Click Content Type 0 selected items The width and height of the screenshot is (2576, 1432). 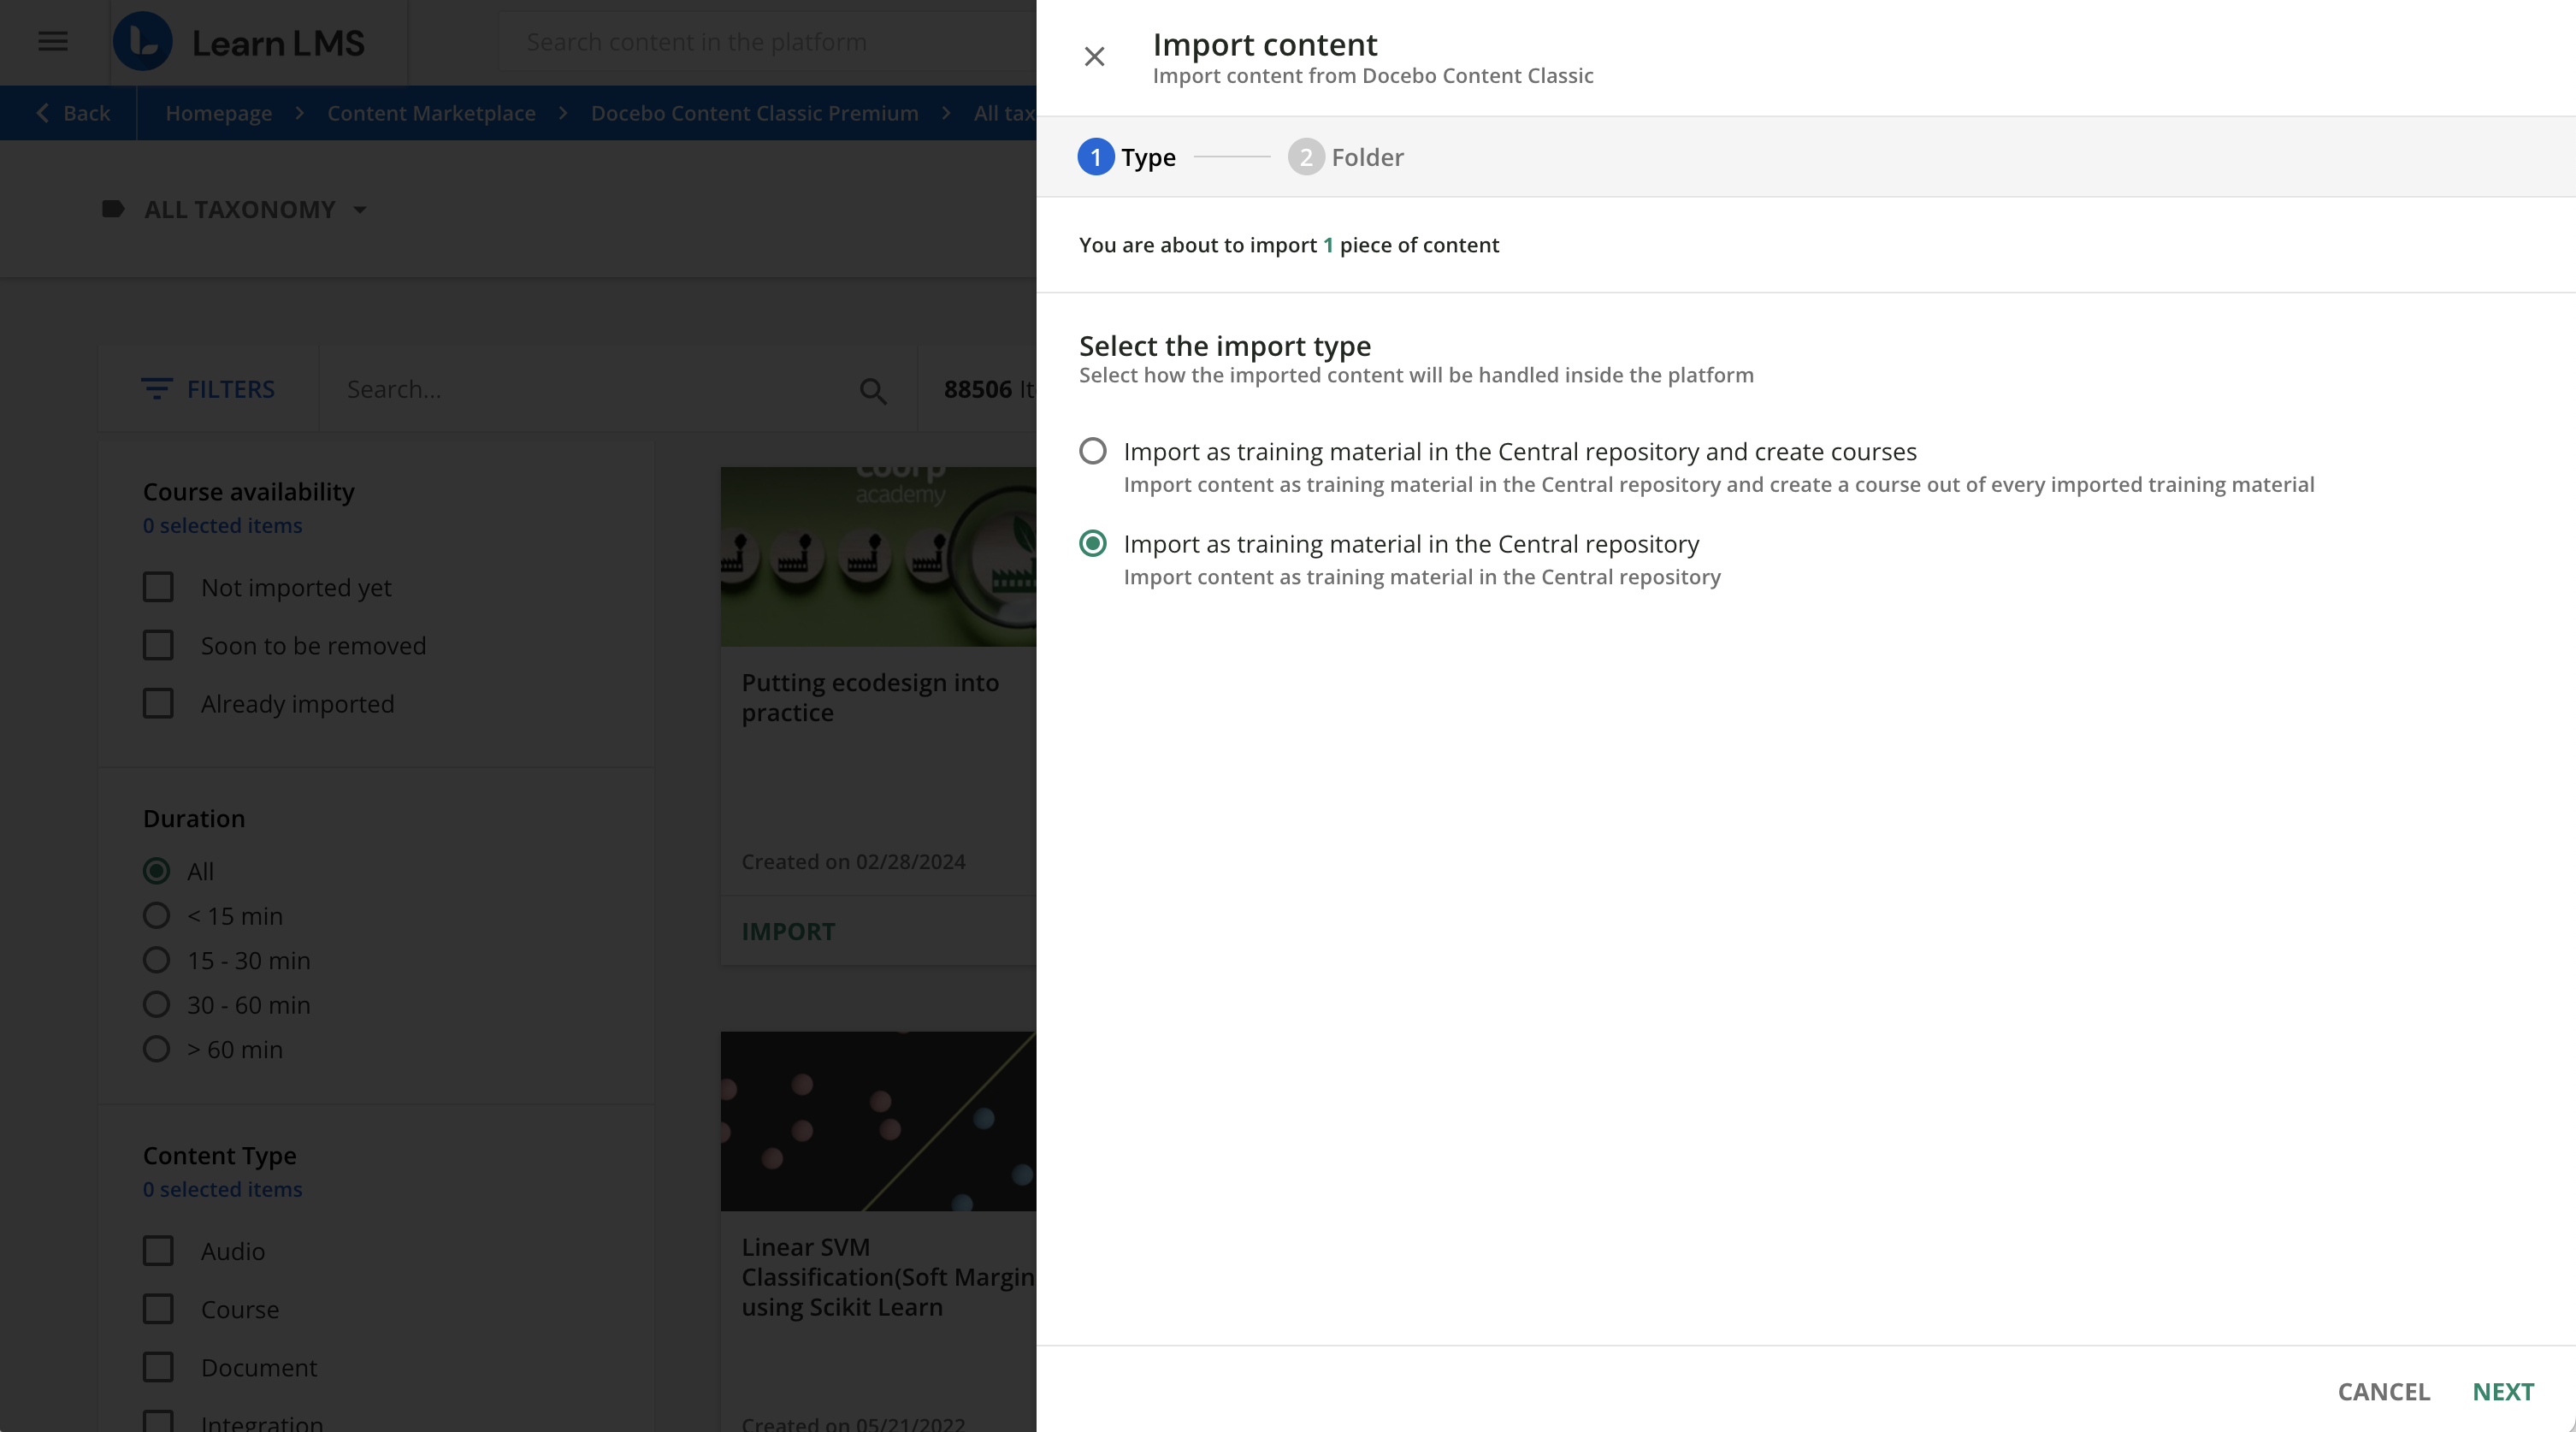point(222,1189)
